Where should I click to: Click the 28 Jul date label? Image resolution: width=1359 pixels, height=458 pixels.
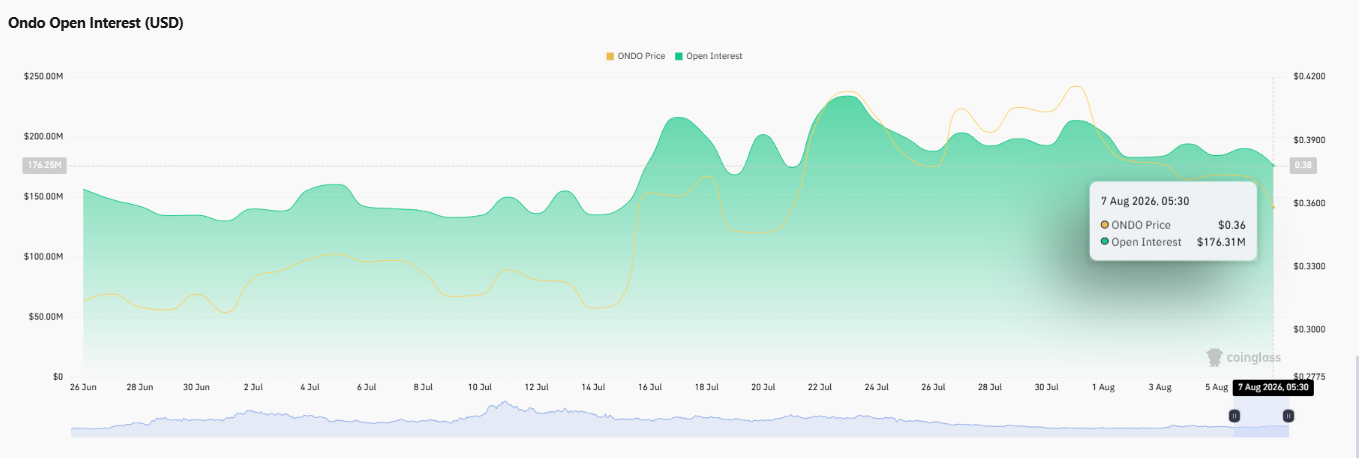tap(990, 386)
